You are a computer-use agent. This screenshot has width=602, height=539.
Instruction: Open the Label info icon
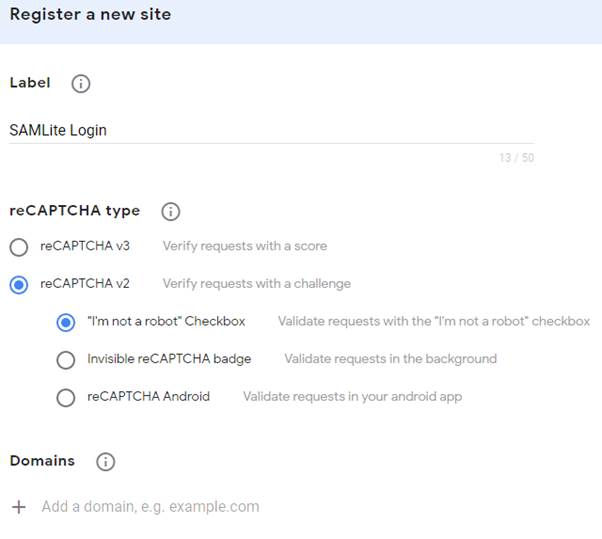pyautogui.click(x=81, y=83)
